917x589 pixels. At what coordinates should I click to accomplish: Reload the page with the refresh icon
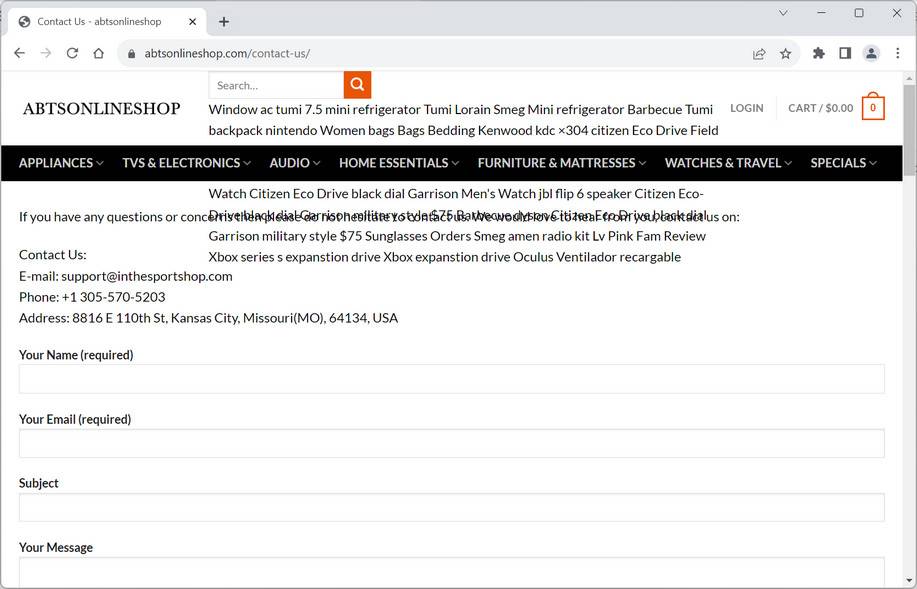[72, 53]
